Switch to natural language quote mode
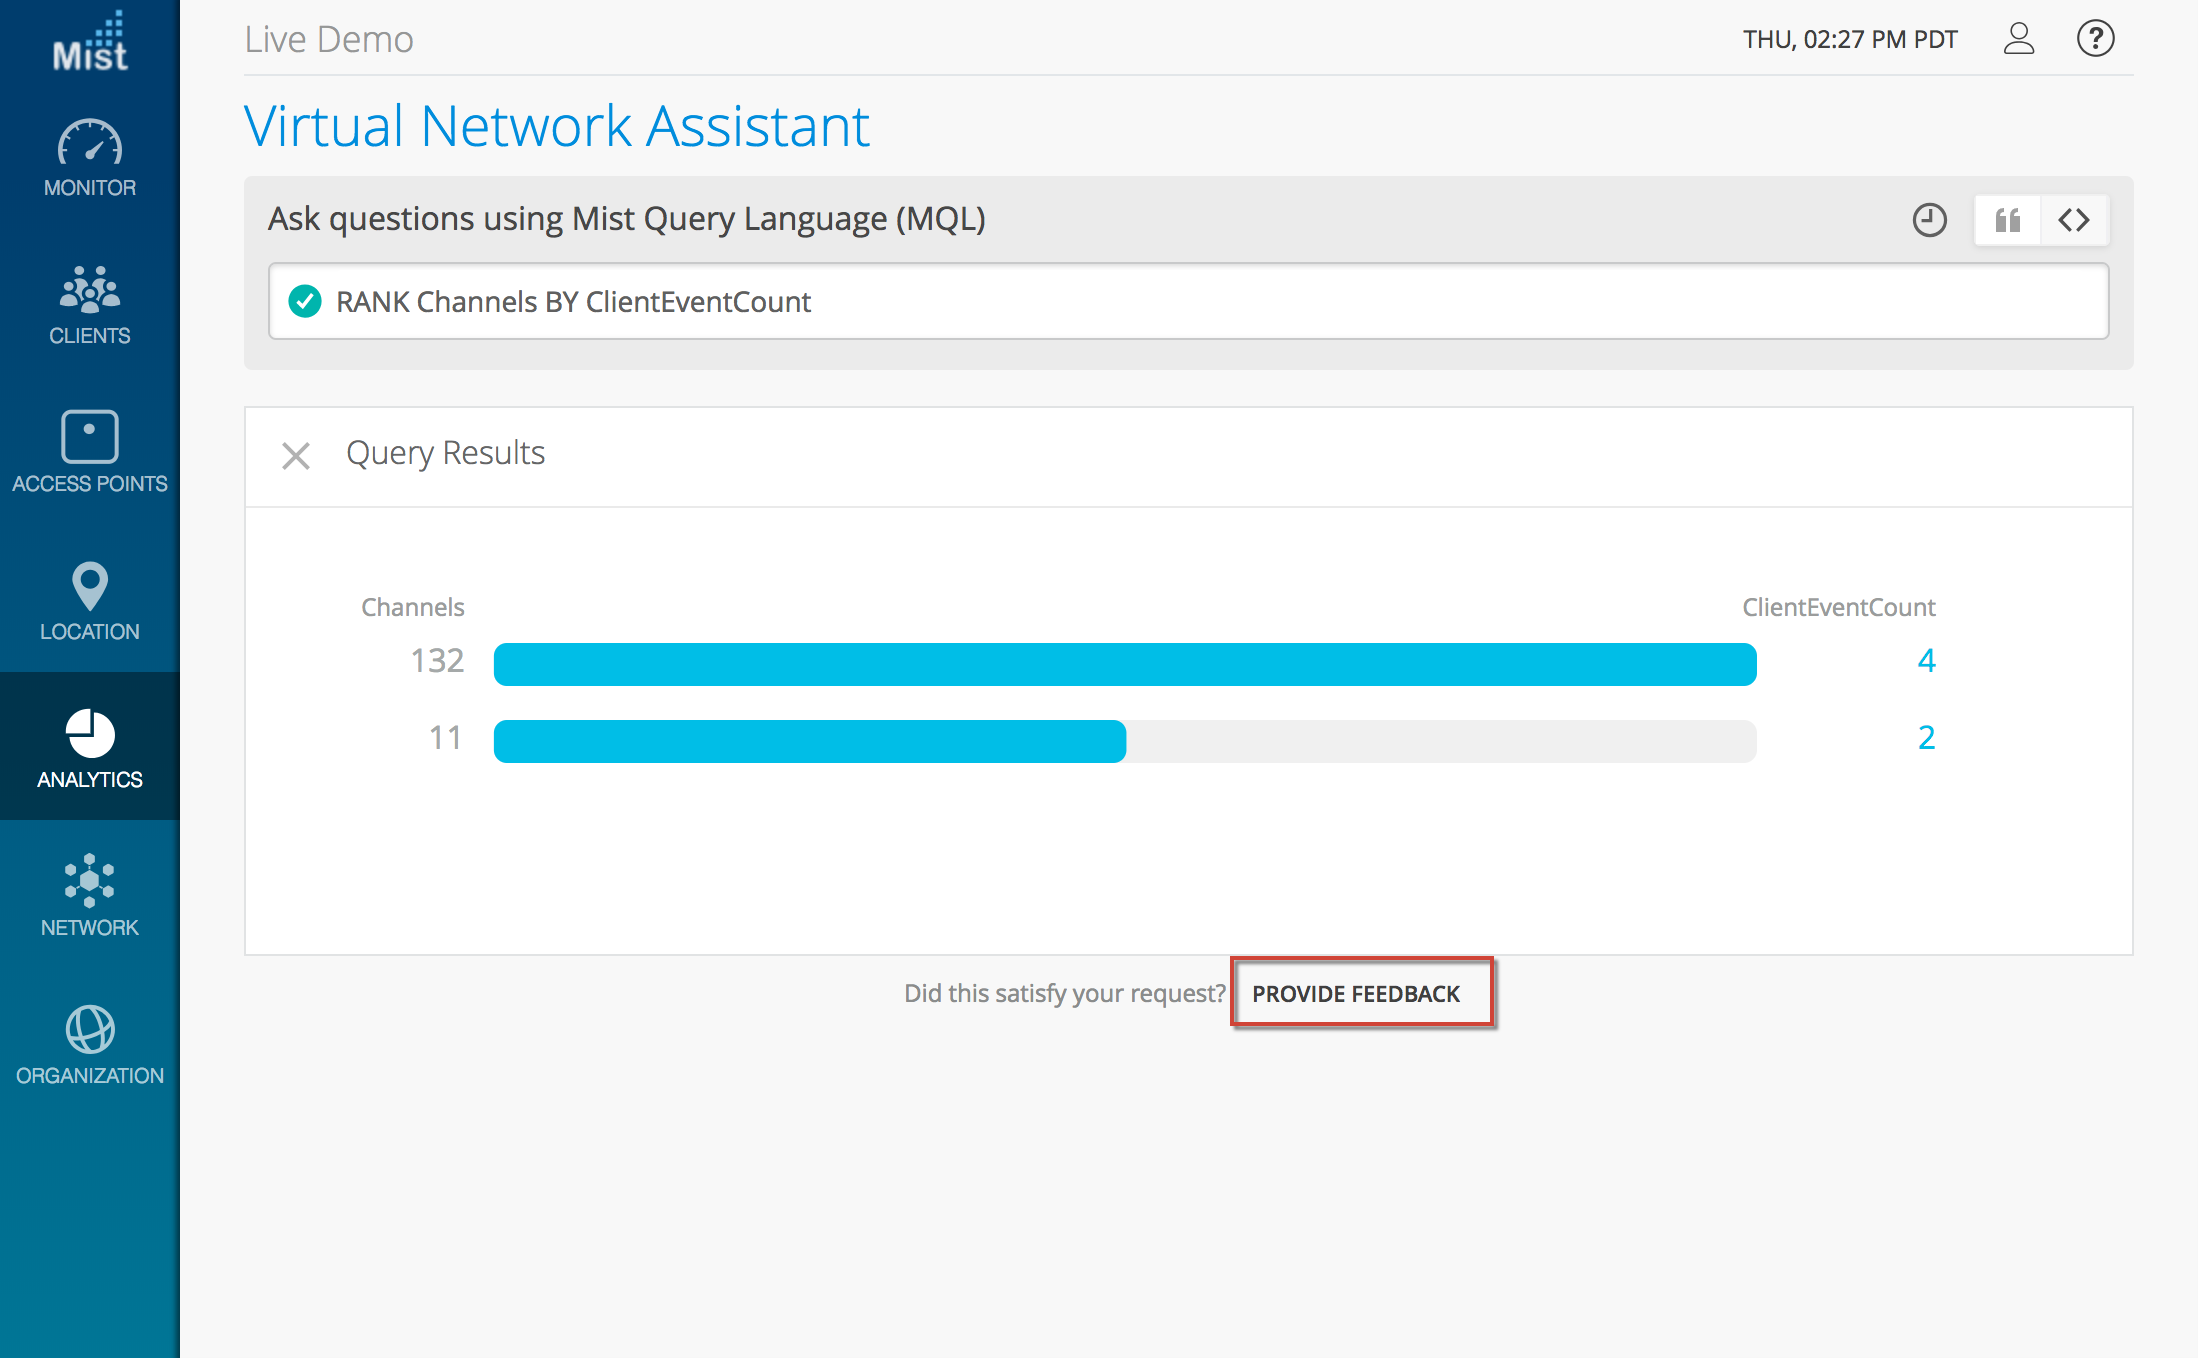 pos(2007,220)
